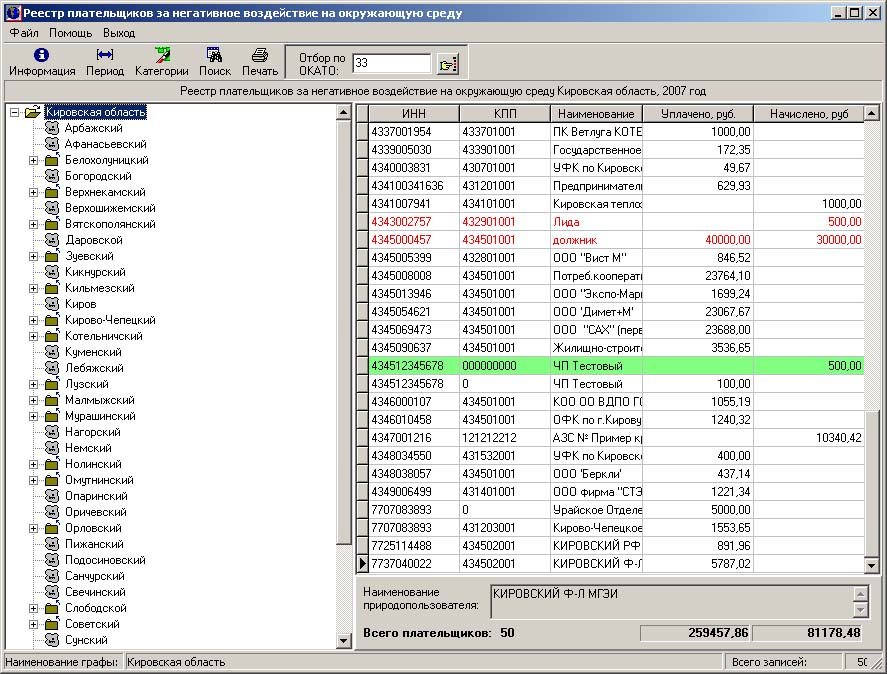Click the ИНН column header
The image size is (887, 674).
point(413,114)
